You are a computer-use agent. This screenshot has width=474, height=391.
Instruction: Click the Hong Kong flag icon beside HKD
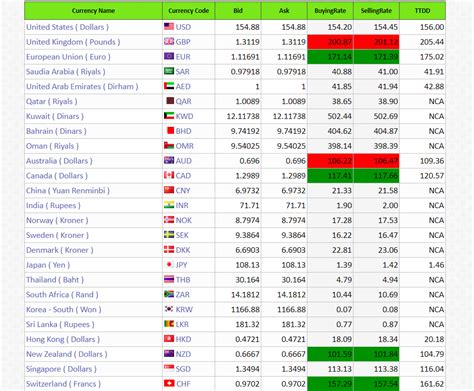(169, 339)
